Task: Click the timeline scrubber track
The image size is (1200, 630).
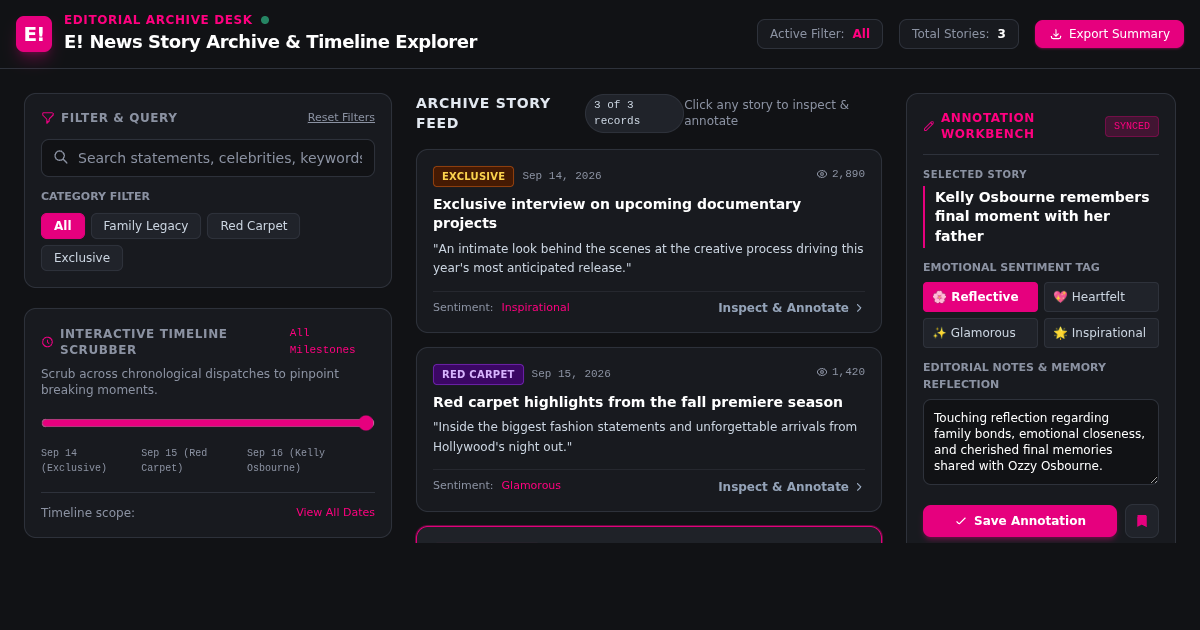Action: 207,423
